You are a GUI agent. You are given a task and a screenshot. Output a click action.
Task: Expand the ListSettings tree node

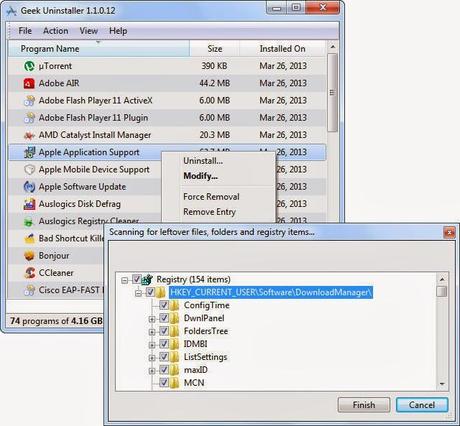click(152, 358)
